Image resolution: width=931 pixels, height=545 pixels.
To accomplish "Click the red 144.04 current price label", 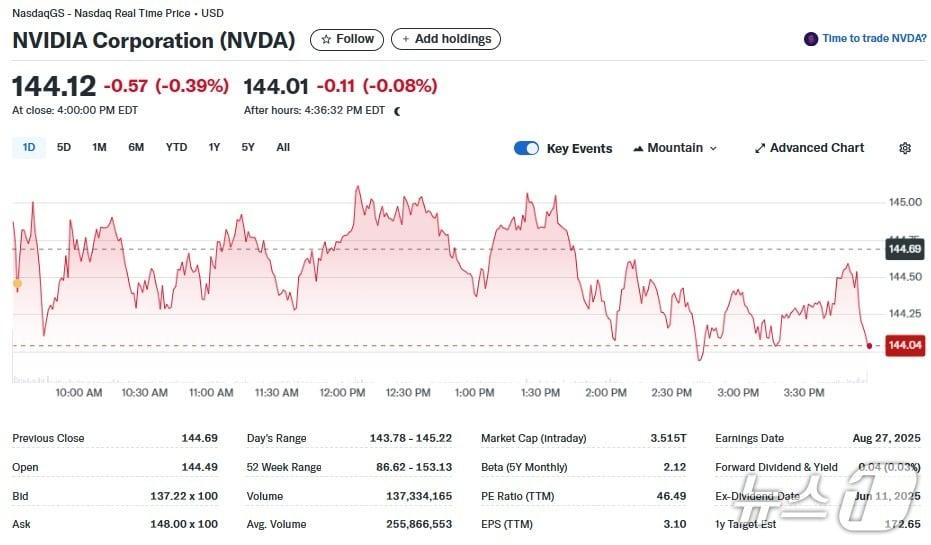I will [904, 345].
